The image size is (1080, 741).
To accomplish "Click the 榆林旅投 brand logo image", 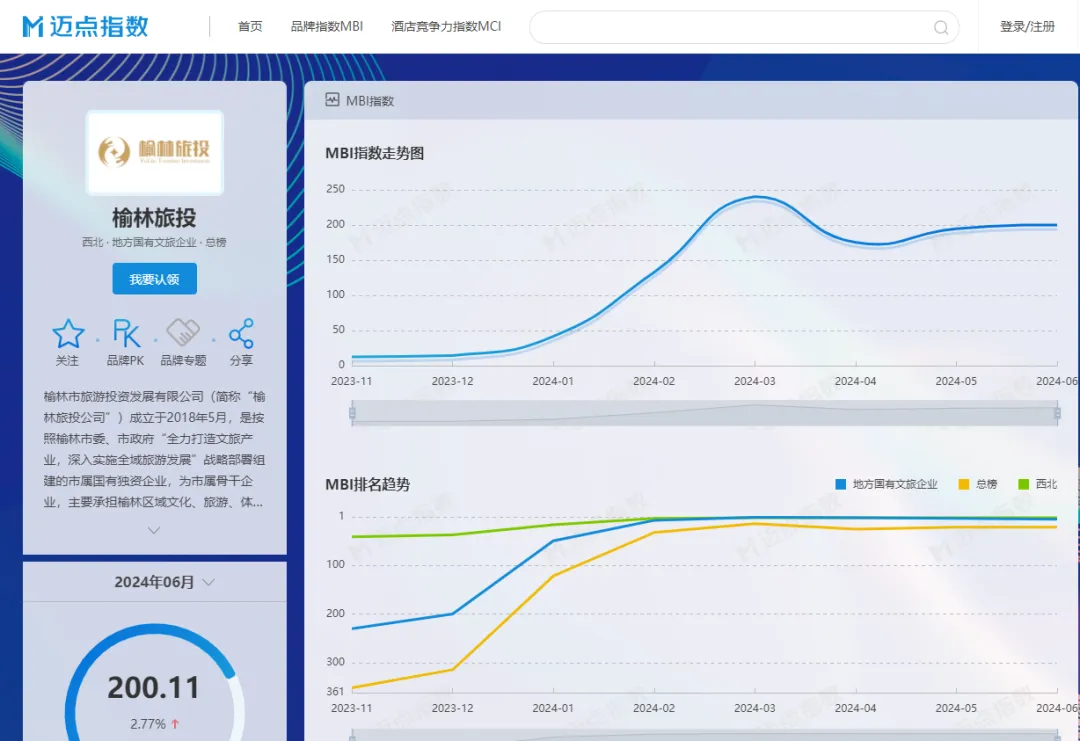I will tap(155, 152).
